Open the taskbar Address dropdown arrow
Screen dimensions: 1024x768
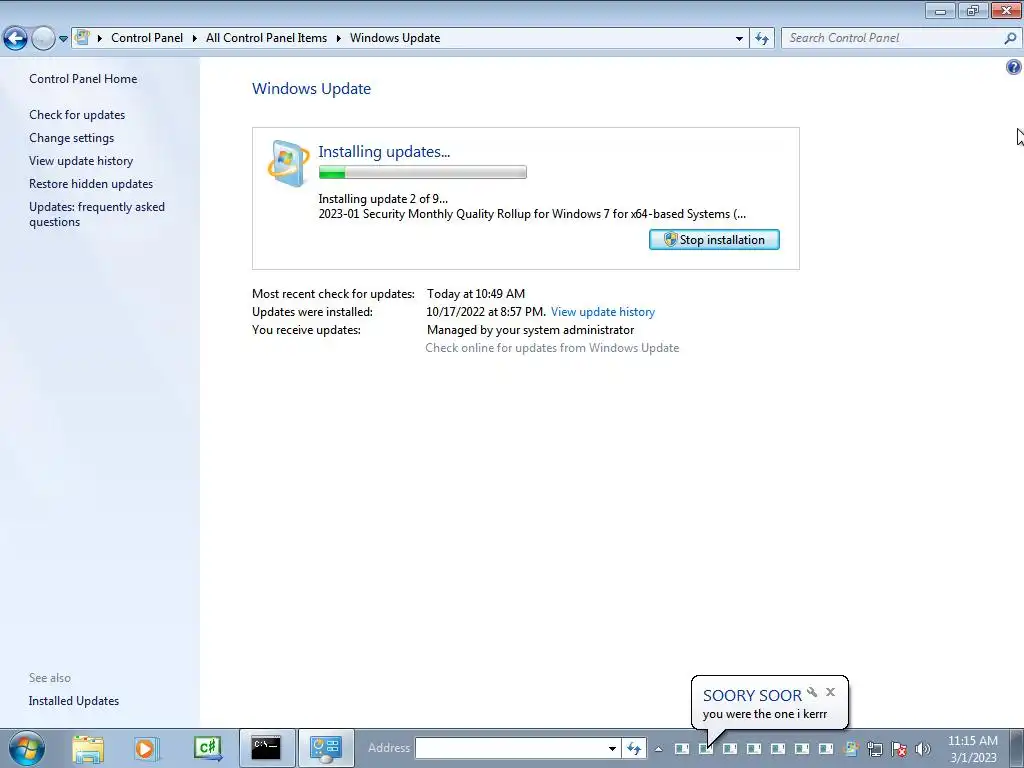612,748
